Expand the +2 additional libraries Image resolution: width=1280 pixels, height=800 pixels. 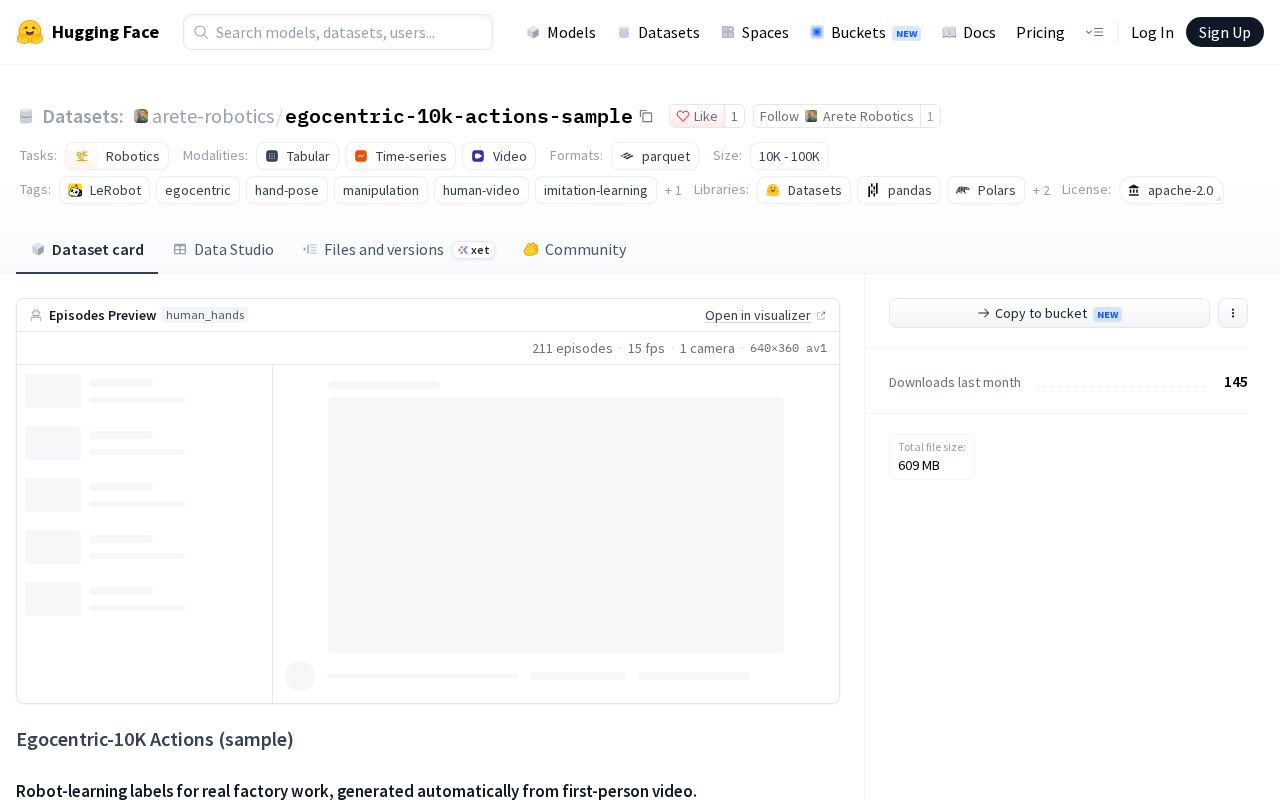pyautogui.click(x=1041, y=190)
